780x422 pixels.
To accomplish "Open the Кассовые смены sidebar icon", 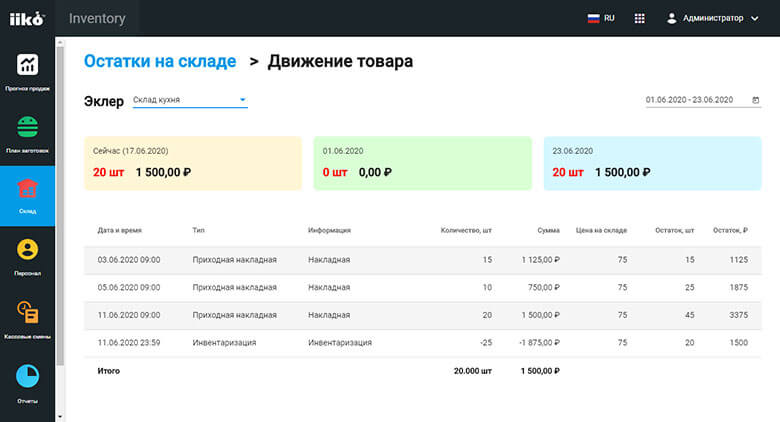I will pos(28,314).
